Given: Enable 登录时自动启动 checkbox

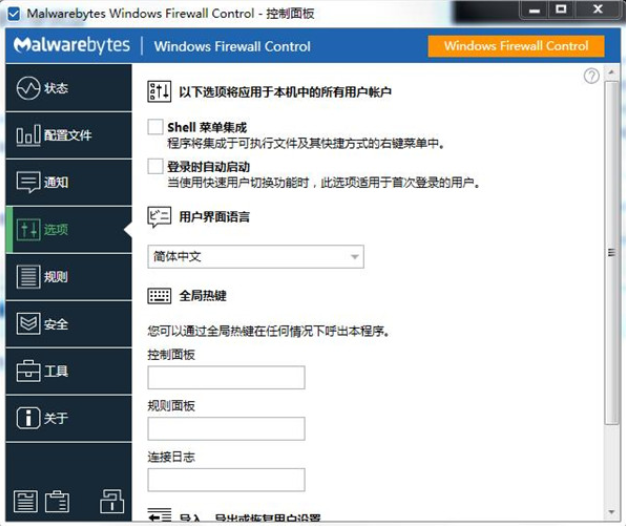Looking at the screenshot, I should [155, 166].
